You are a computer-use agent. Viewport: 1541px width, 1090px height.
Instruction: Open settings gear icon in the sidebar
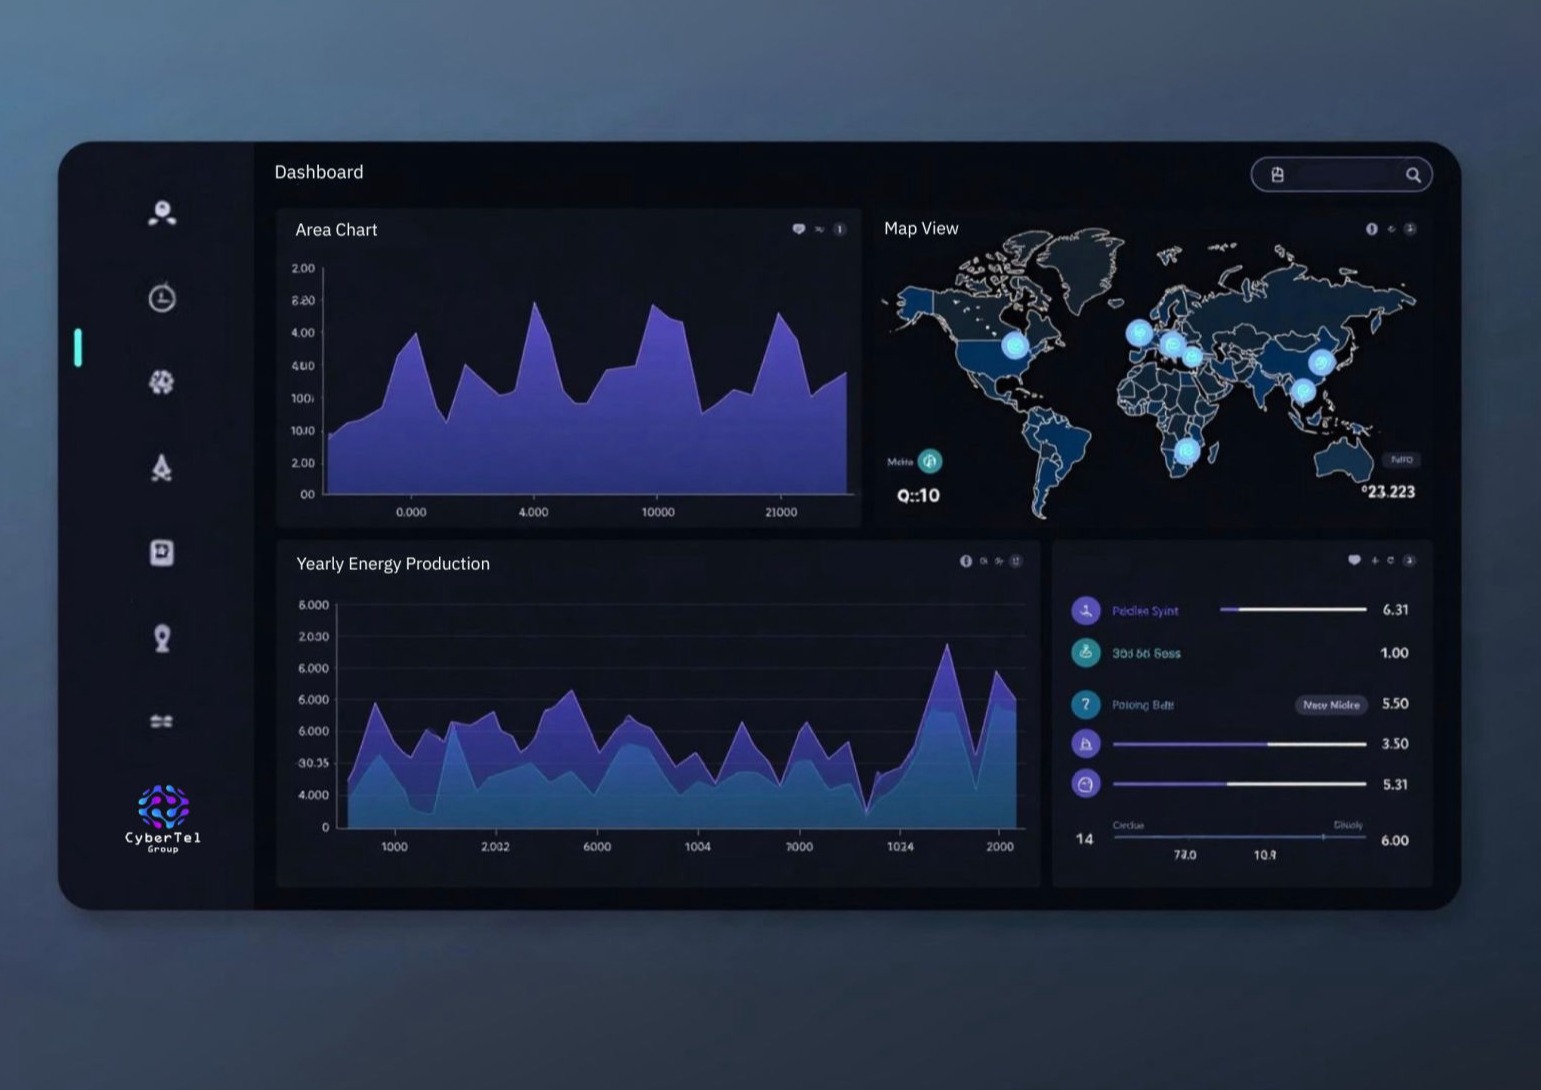(x=162, y=382)
